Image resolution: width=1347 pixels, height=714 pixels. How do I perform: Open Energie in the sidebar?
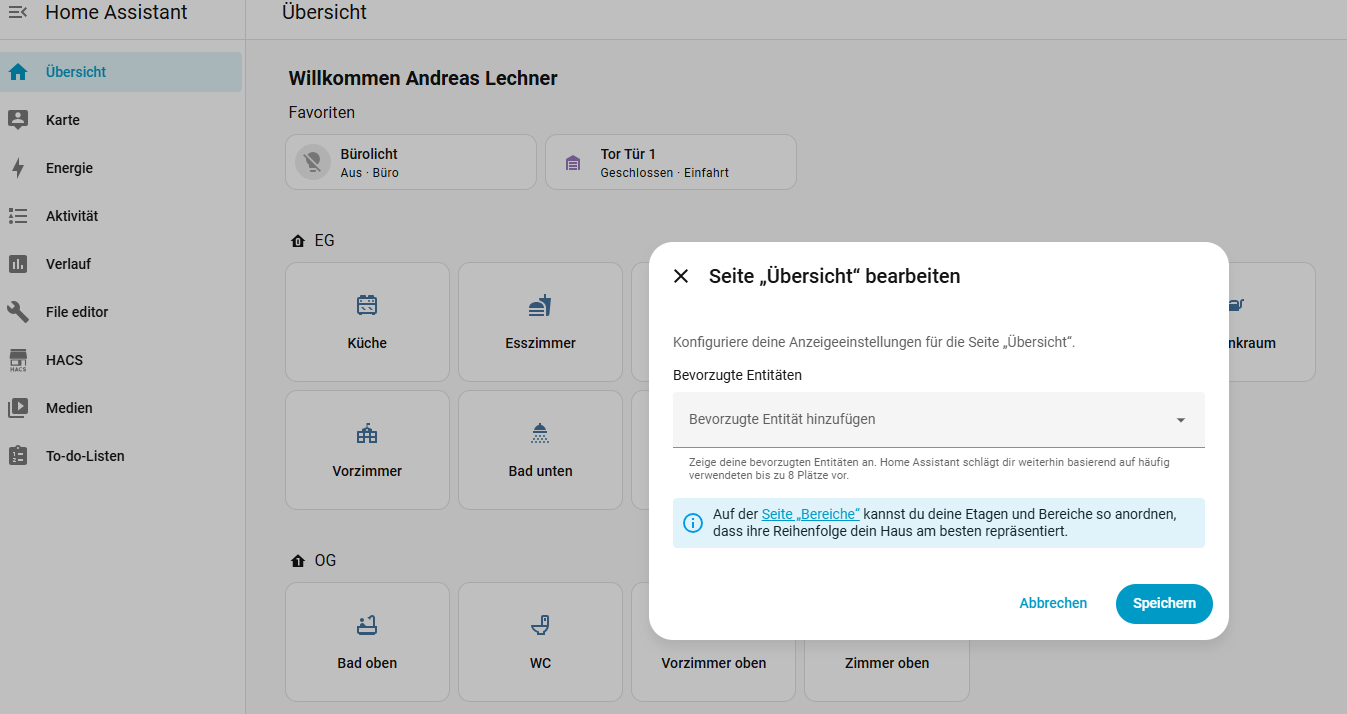pos(69,168)
